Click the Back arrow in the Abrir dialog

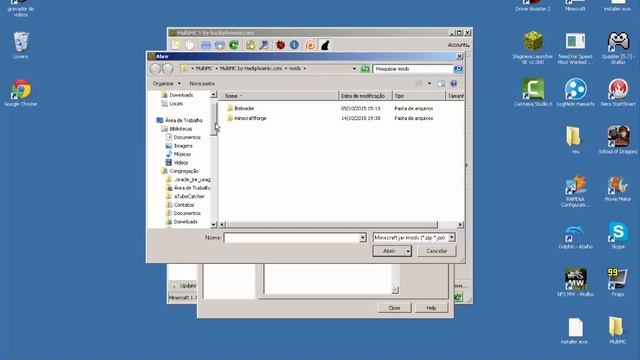coord(155,69)
